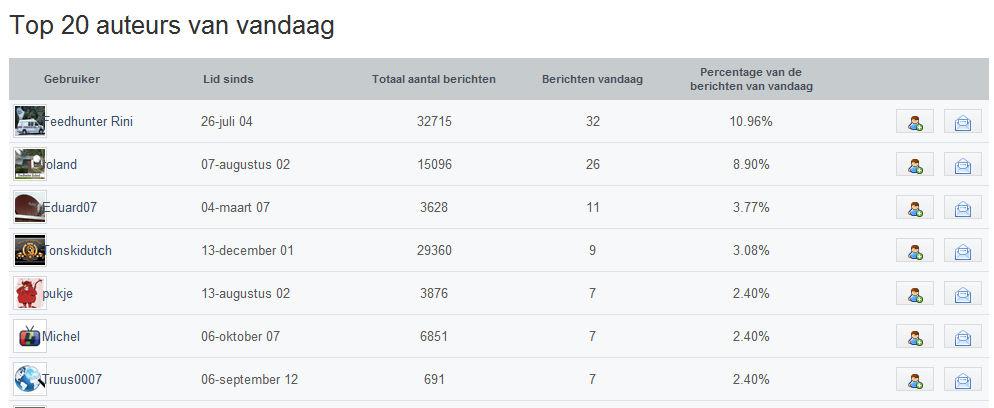994x408 pixels.
Task: Send a message to Michel
Action: click(962, 336)
